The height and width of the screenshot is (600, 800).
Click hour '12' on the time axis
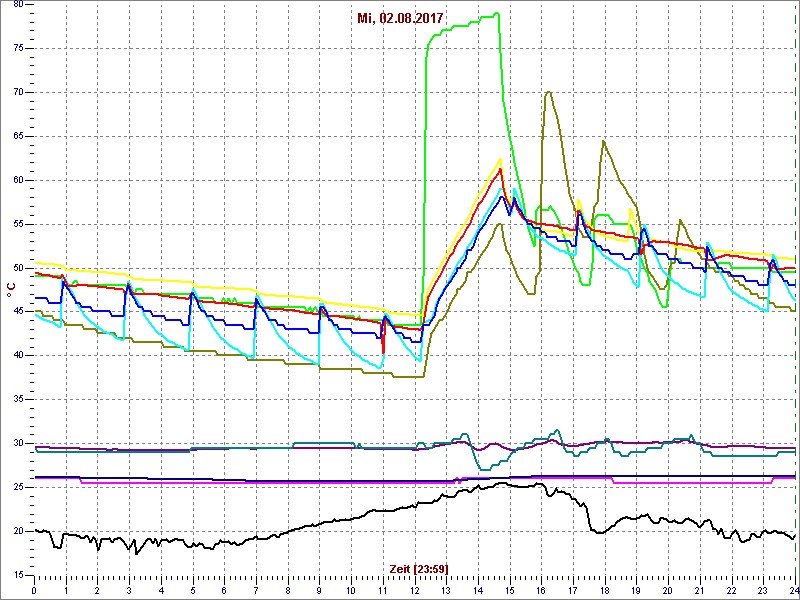pyautogui.click(x=414, y=590)
